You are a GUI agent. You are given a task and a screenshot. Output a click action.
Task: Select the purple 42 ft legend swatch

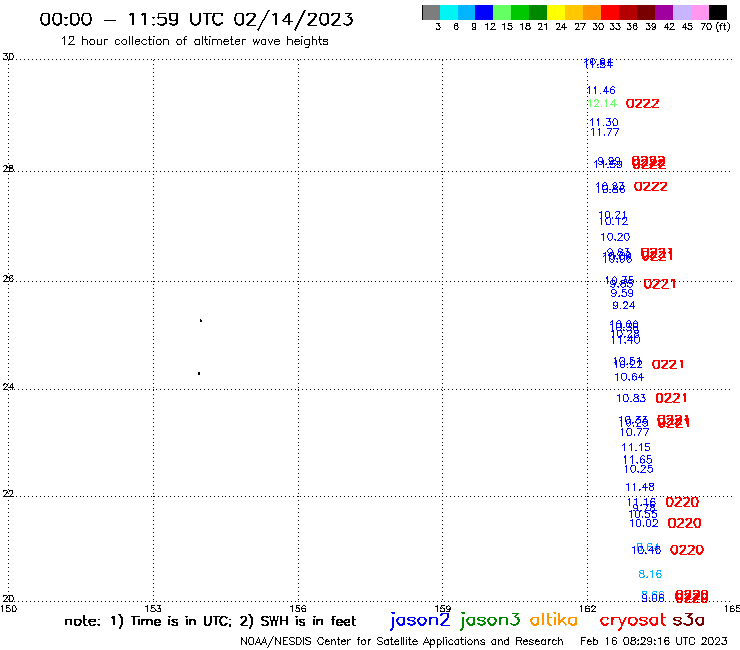coord(664,12)
